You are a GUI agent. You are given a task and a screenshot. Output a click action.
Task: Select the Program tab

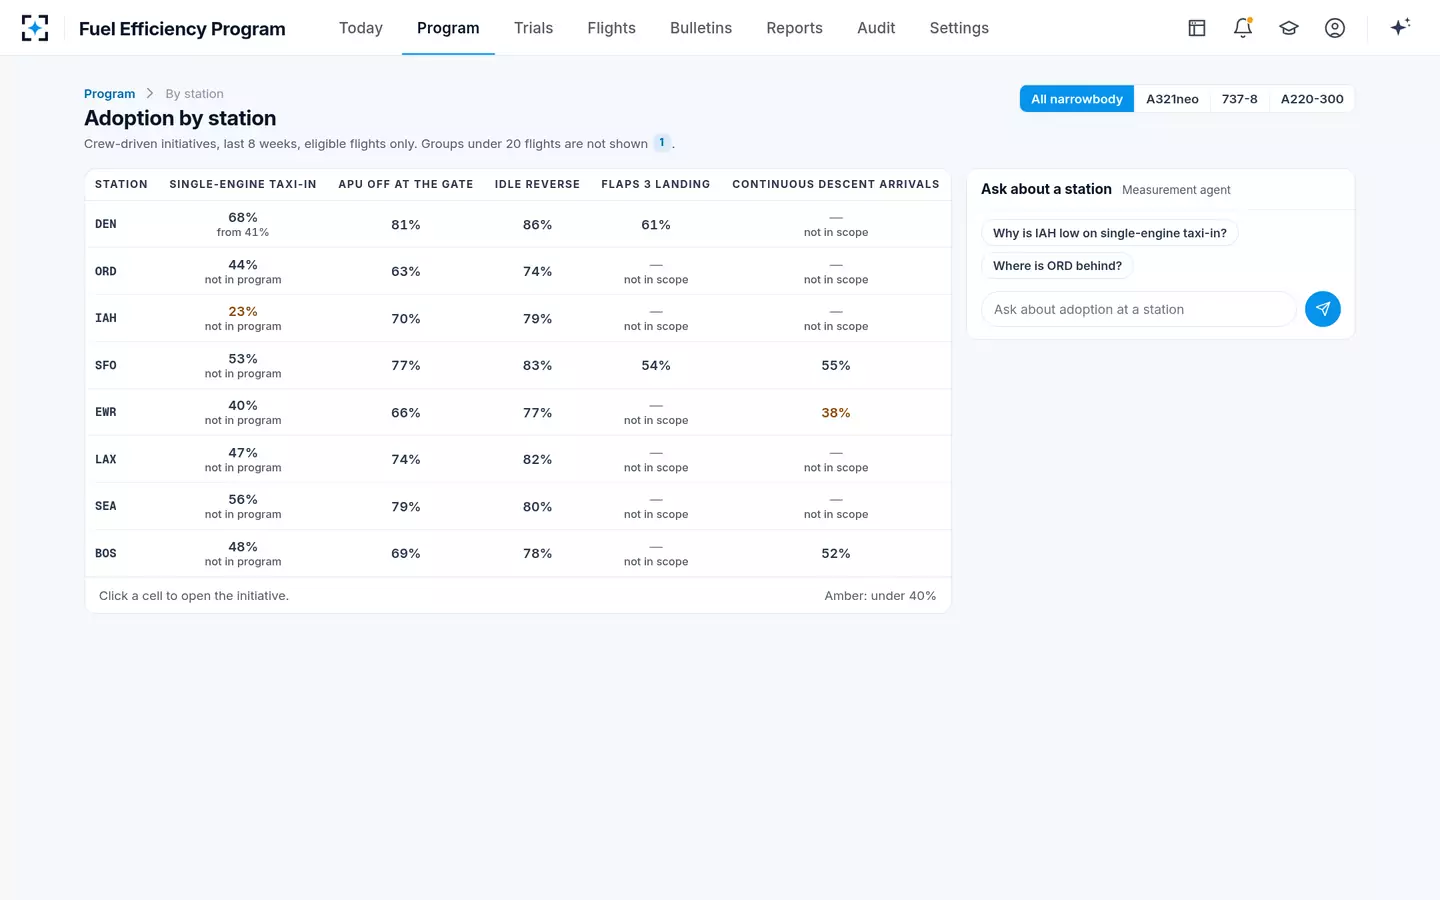pyautogui.click(x=448, y=28)
